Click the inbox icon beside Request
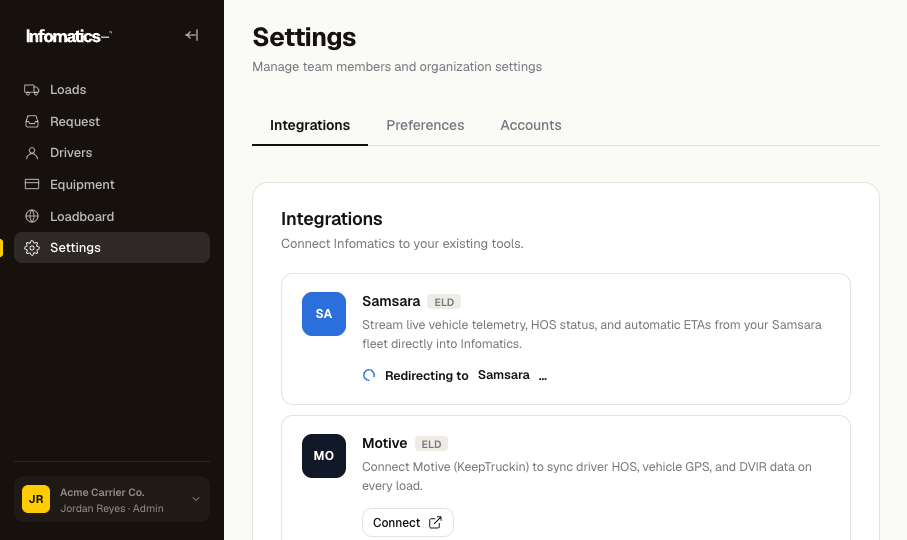The image size is (907, 540). coord(32,121)
